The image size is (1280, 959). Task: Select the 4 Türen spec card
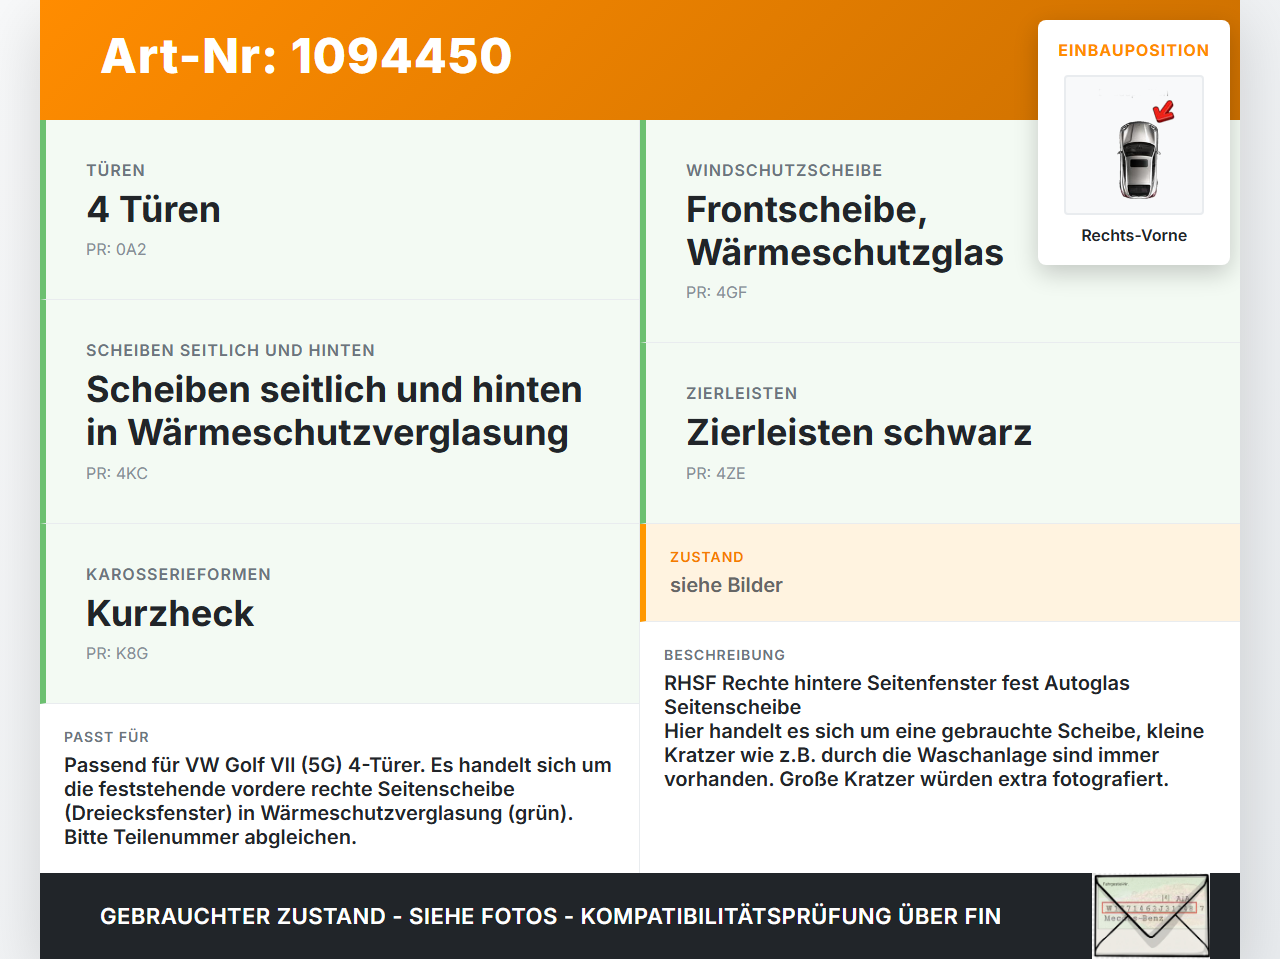tap(340, 210)
